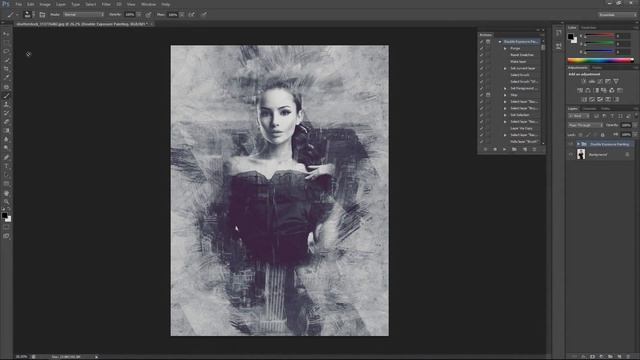The width and height of the screenshot is (640, 360).
Task: Click the toolbox foreground color swatch
Action: tap(4, 215)
